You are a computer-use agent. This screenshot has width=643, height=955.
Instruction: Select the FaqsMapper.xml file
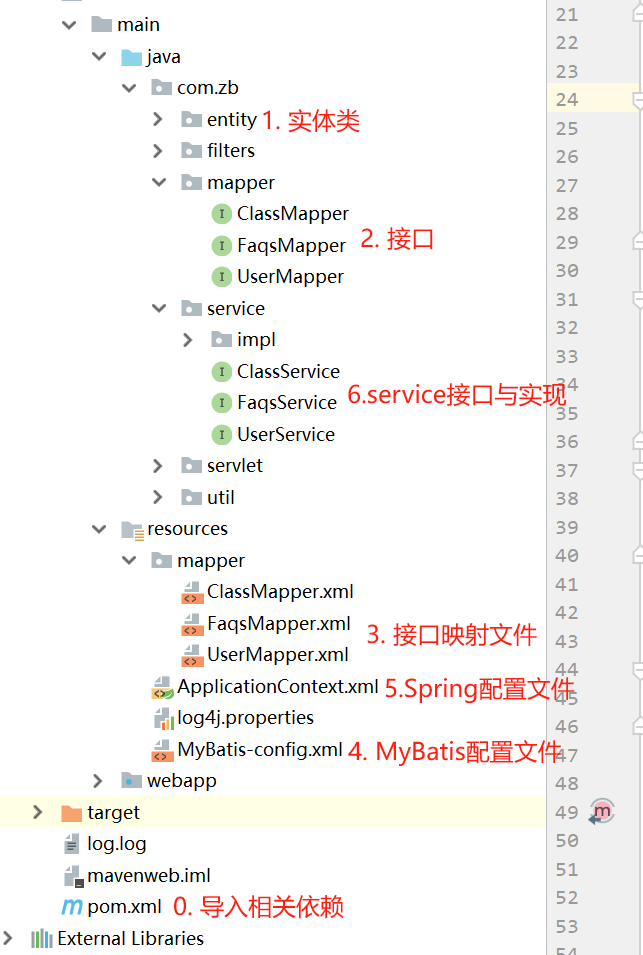279,623
